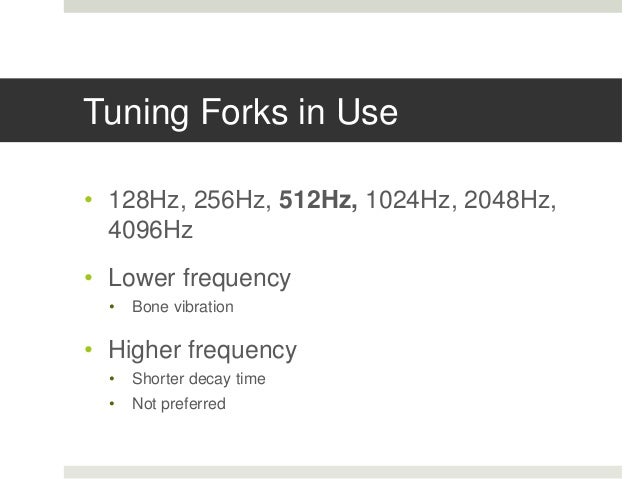638x479 pixels.
Task: Click the gray bar at slide top
Action: 343,6
